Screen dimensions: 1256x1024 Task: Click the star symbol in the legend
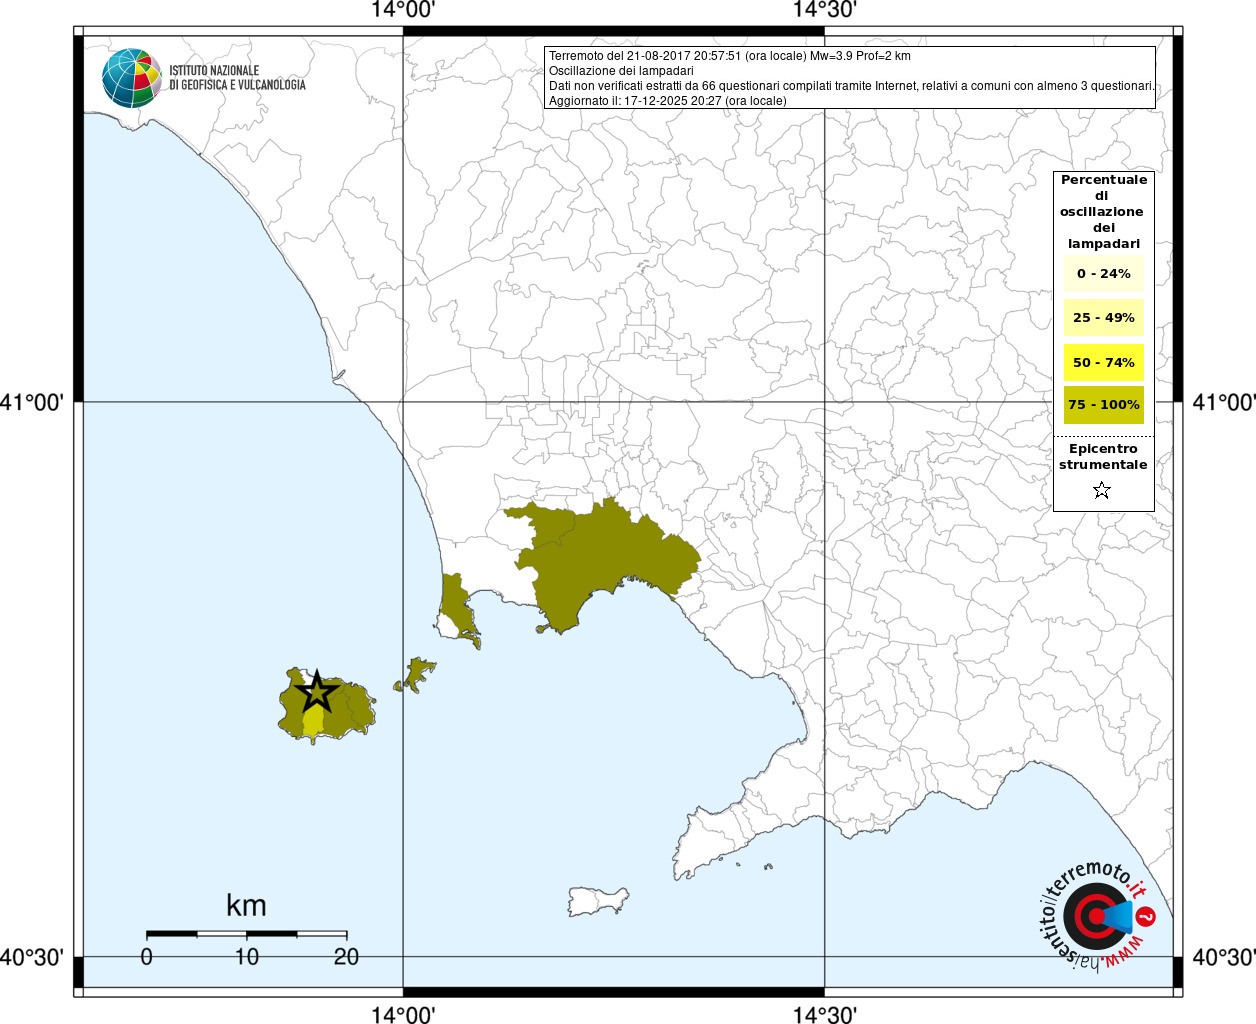tap(1102, 490)
